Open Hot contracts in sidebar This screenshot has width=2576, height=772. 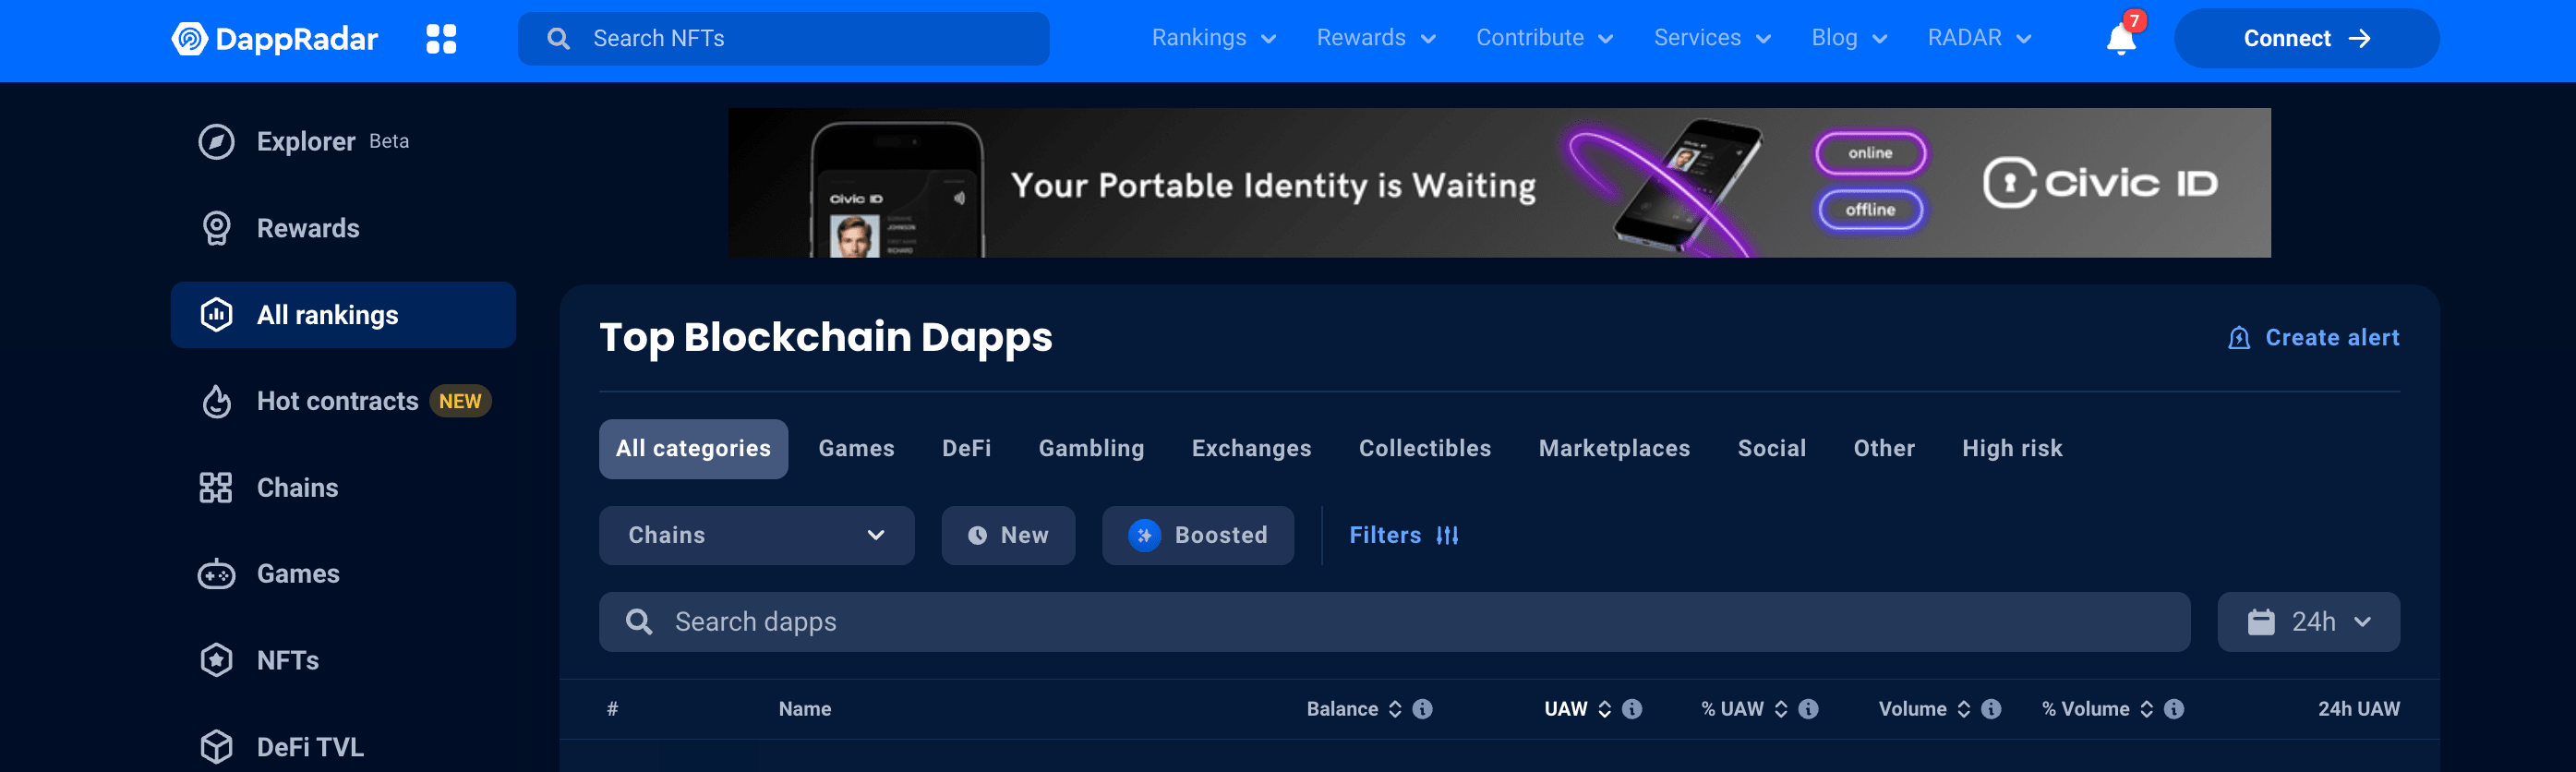coord(343,401)
